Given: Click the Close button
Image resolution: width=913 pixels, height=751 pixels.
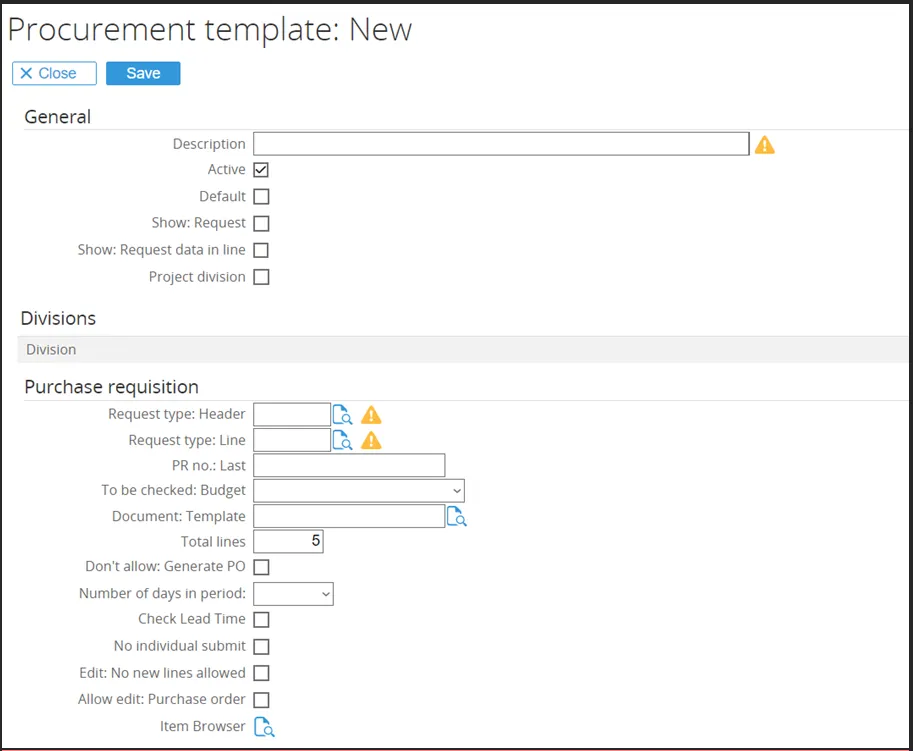Looking at the screenshot, I should click(x=54, y=73).
